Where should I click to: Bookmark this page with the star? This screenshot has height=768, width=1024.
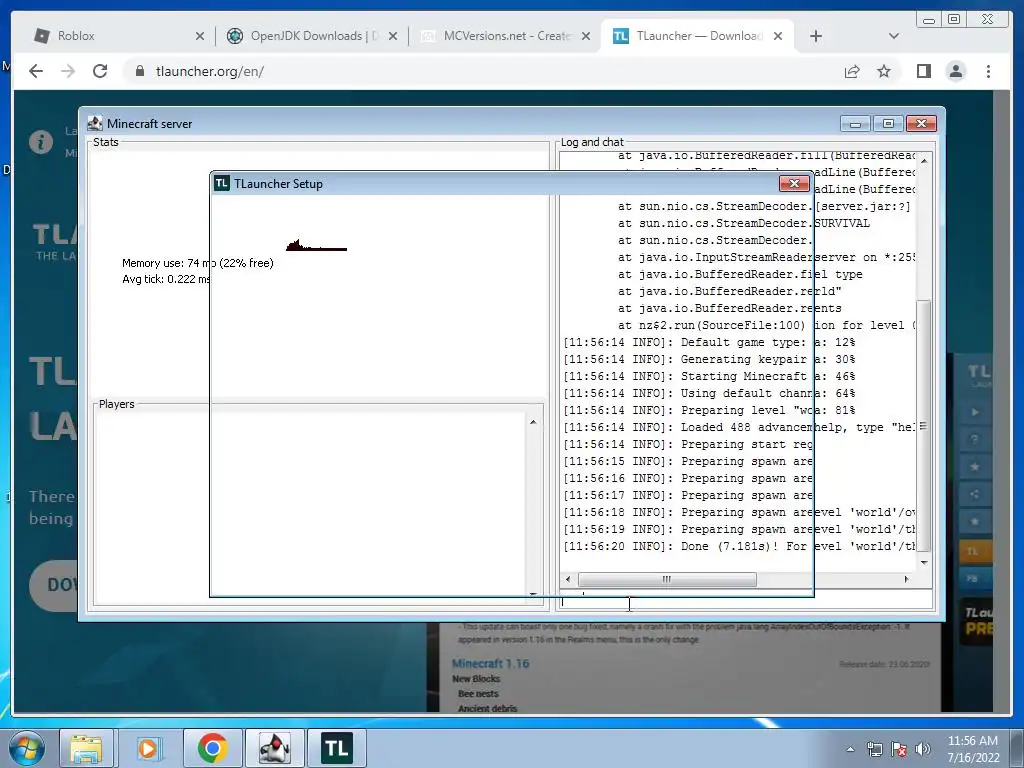click(x=884, y=71)
